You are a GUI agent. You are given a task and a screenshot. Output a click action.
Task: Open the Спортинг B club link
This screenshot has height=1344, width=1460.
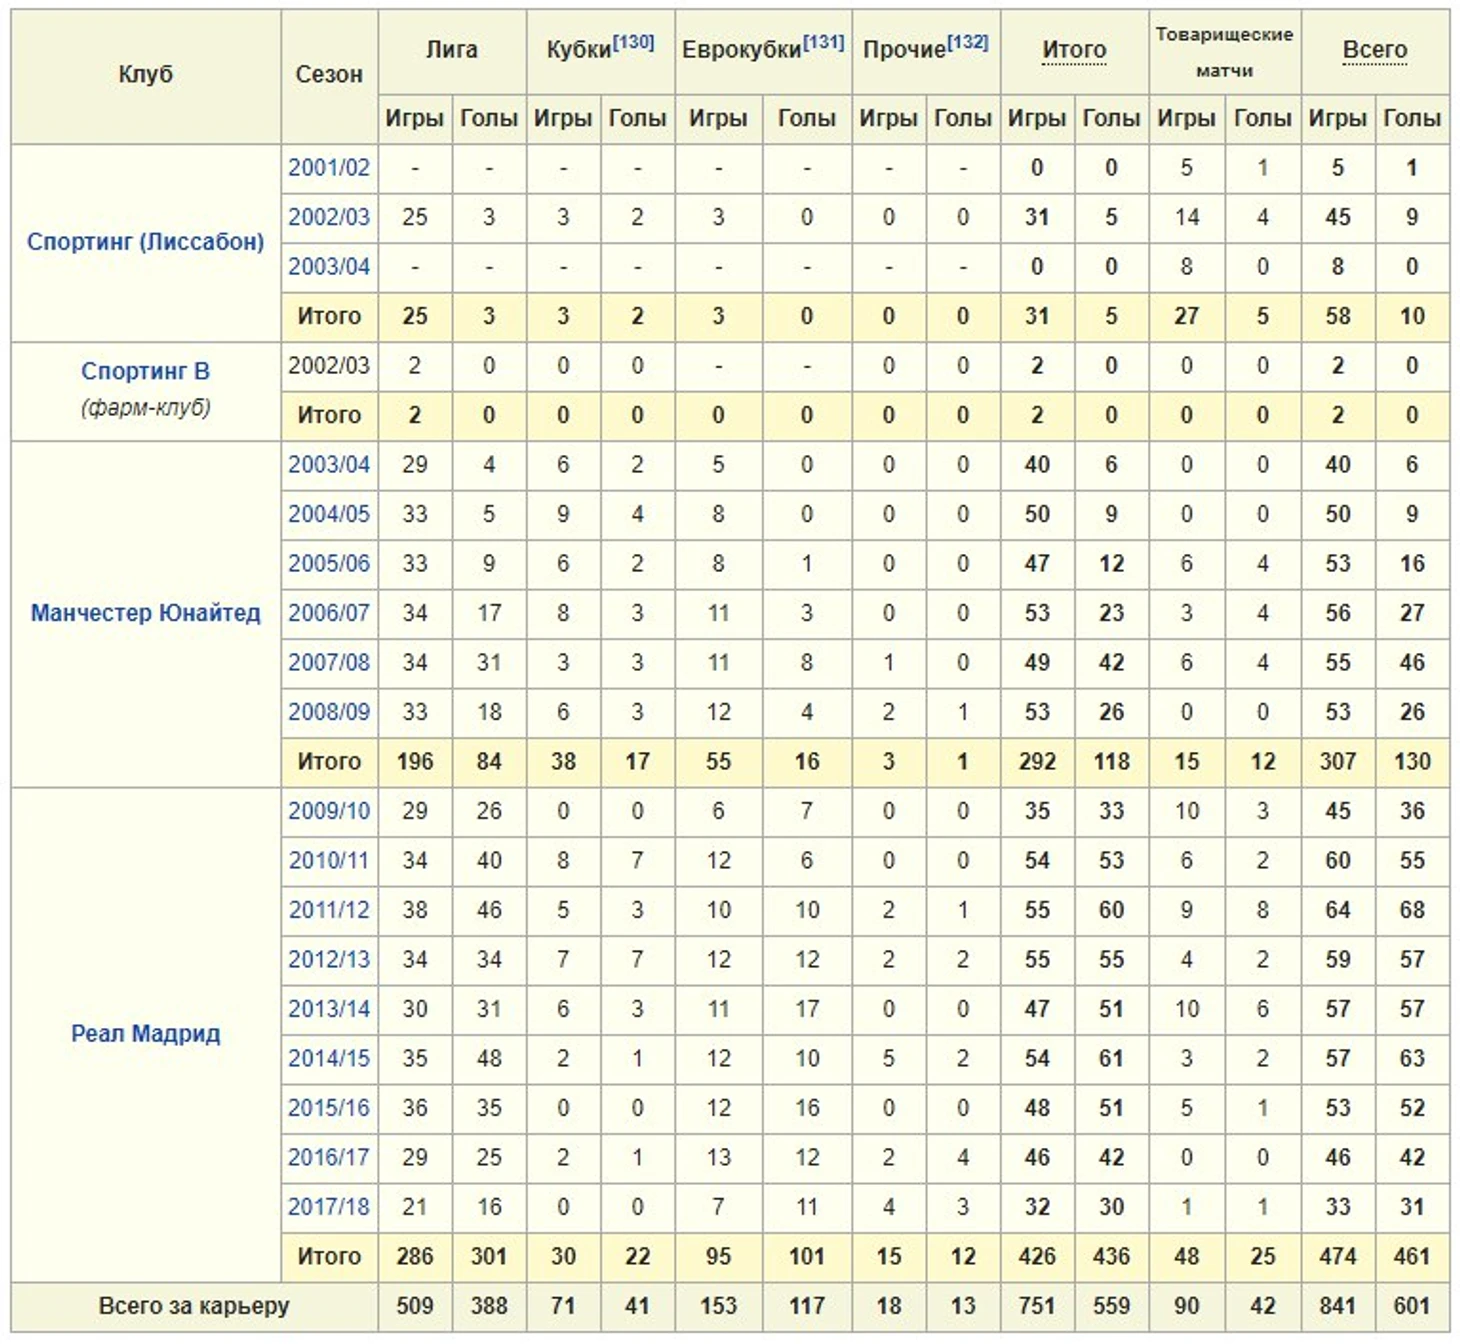click(145, 371)
